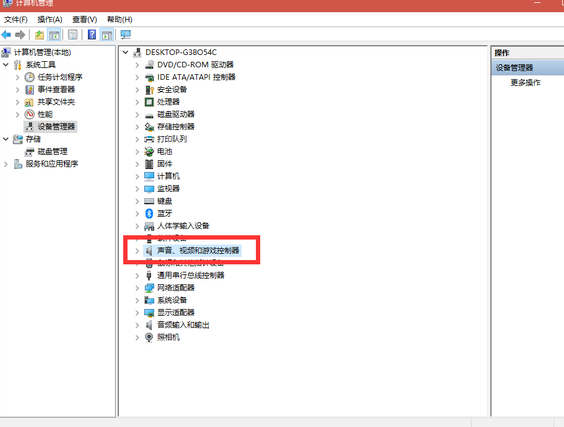Viewport: 564px width, 427px height.
Task: Click the Forward arrow toolbar icon
Action: pos(20,35)
